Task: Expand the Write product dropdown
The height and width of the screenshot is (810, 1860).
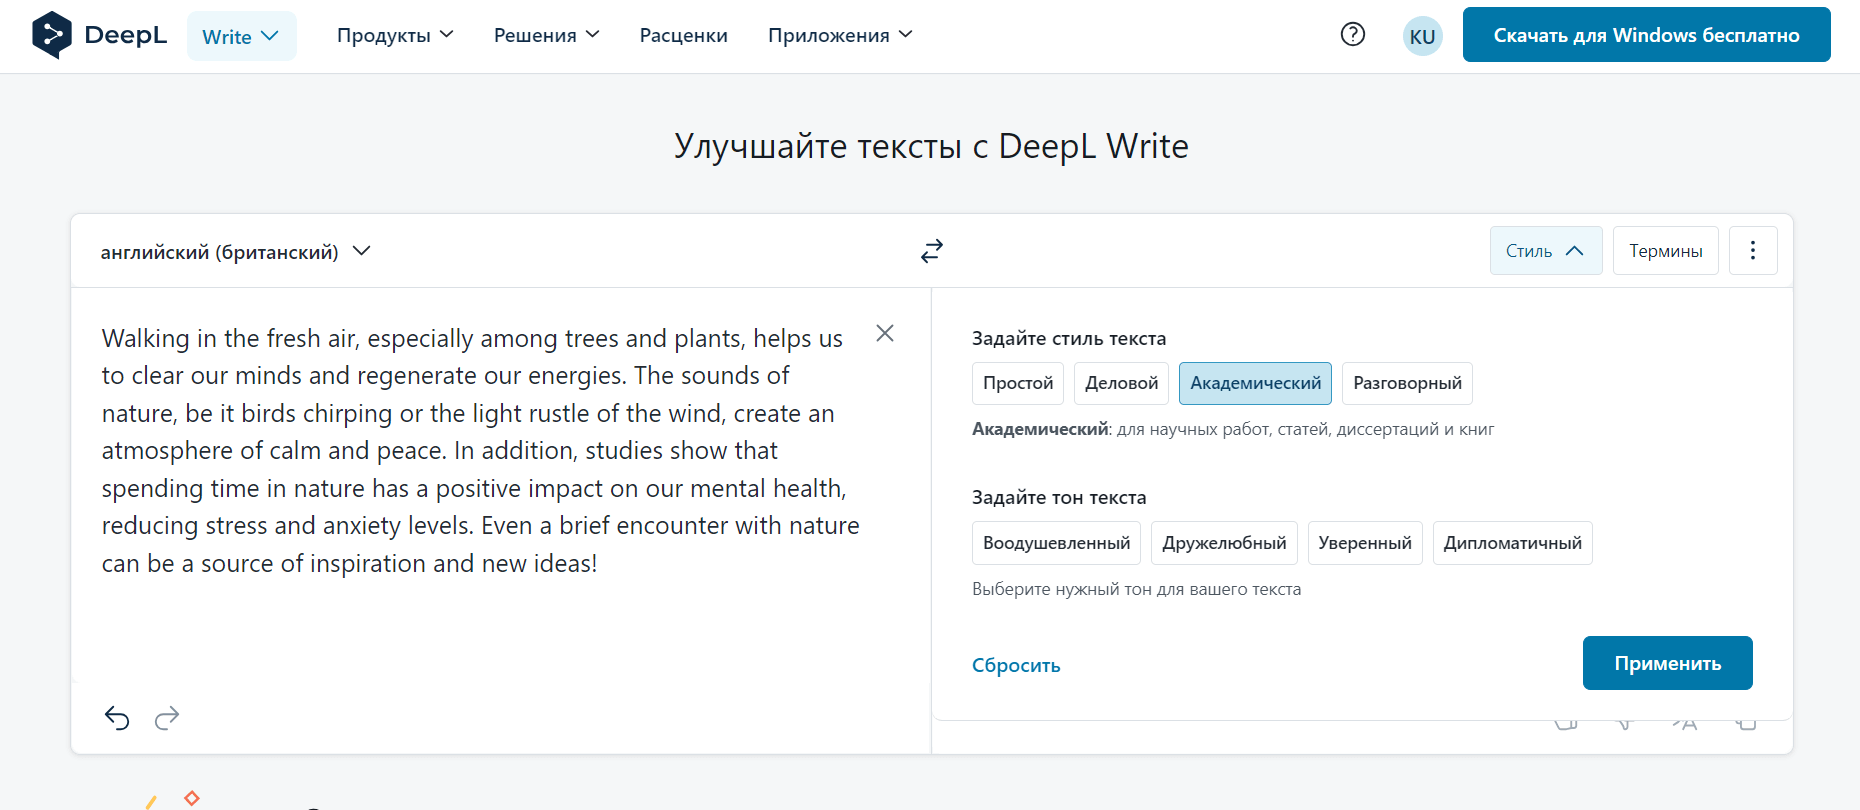Action: coord(241,37)
